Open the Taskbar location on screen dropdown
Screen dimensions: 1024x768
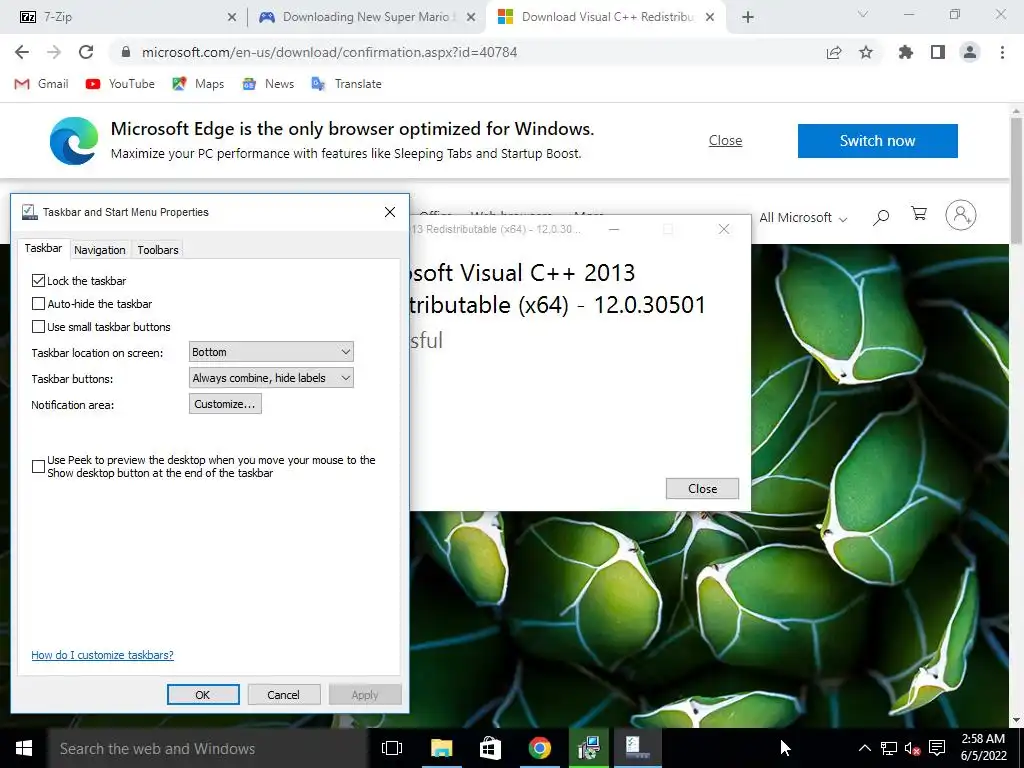pos(271,352)
